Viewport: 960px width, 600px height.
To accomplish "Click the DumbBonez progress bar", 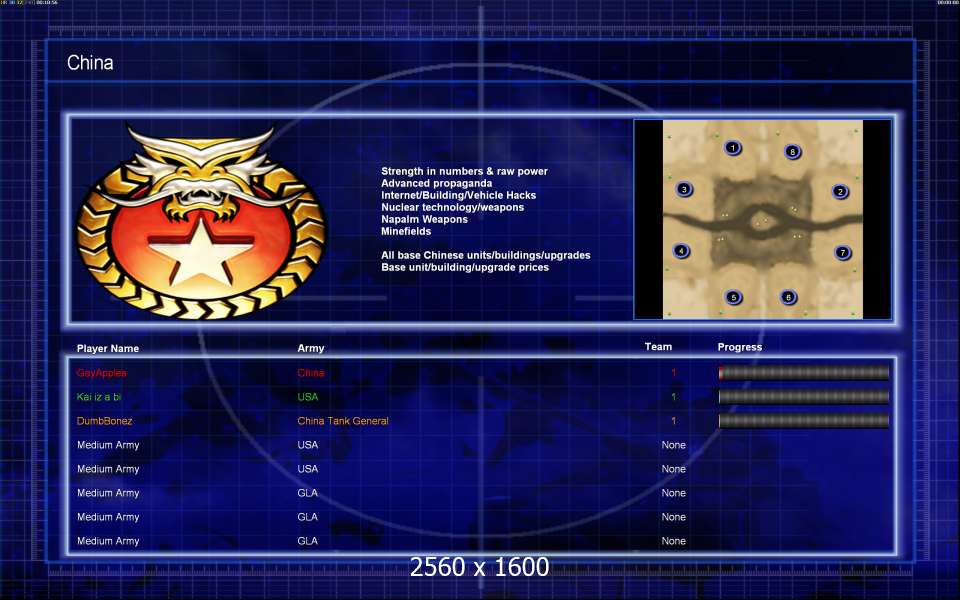I will (804, 421).
